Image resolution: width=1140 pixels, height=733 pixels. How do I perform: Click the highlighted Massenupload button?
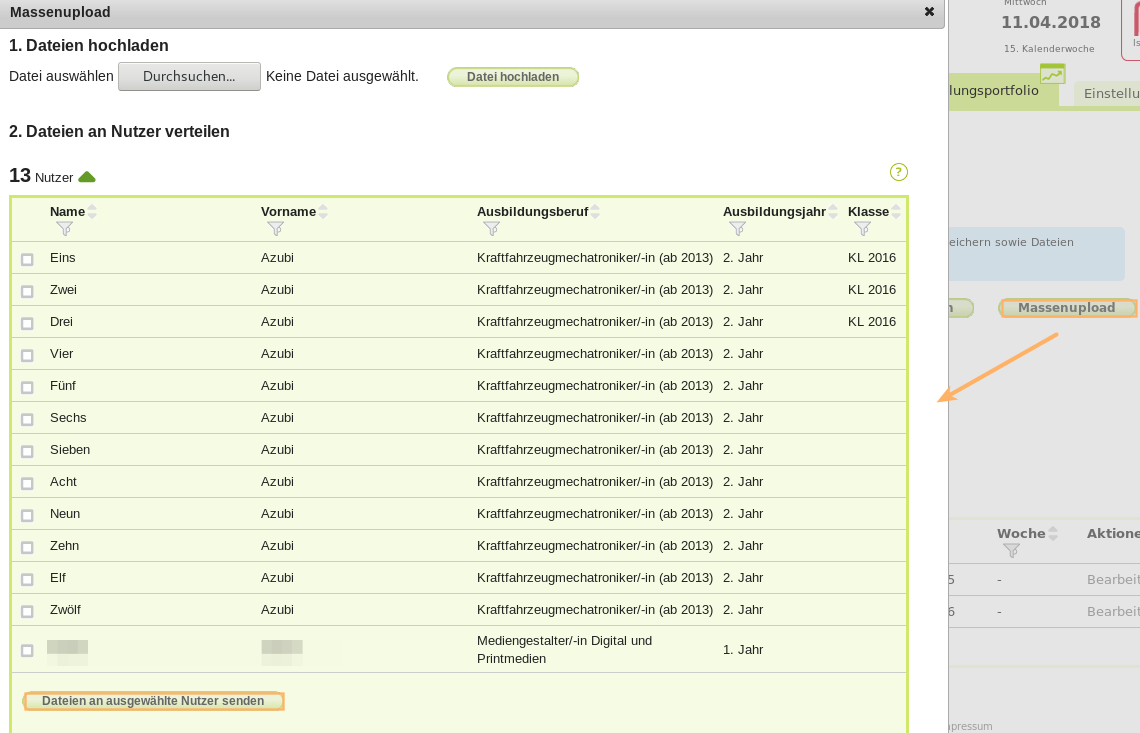pyautogui.click(x=1068, y=307)
